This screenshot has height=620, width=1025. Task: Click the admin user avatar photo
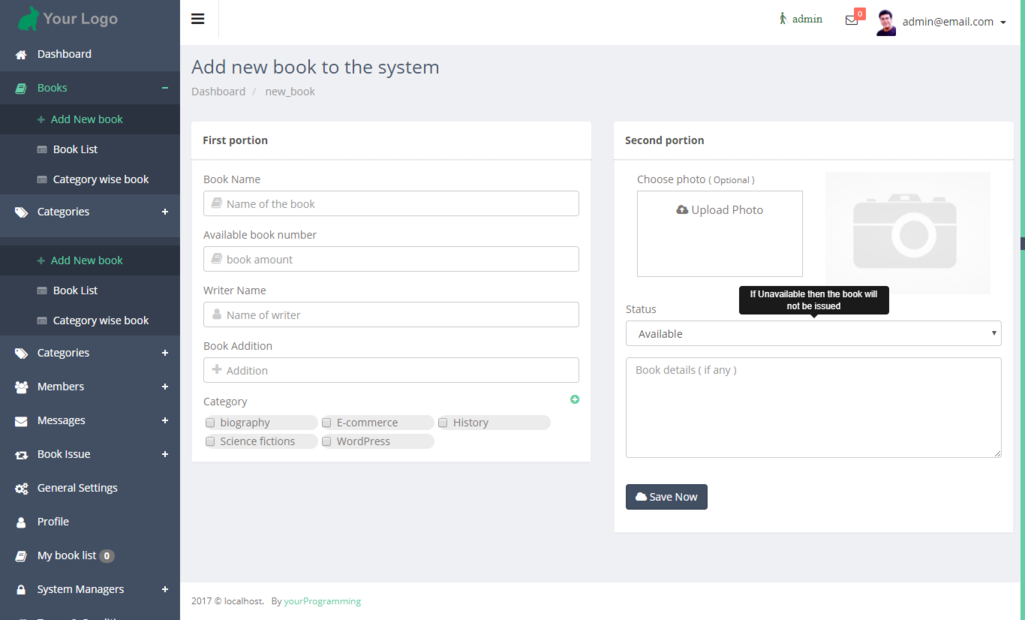[x=885, y=22]
